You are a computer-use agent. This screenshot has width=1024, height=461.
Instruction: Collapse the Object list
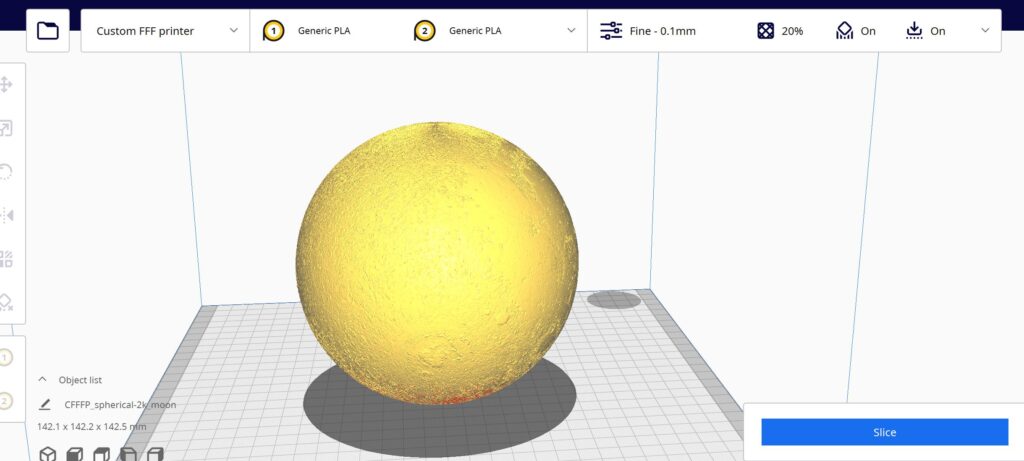pyautogui.click(x=42, y=379)
